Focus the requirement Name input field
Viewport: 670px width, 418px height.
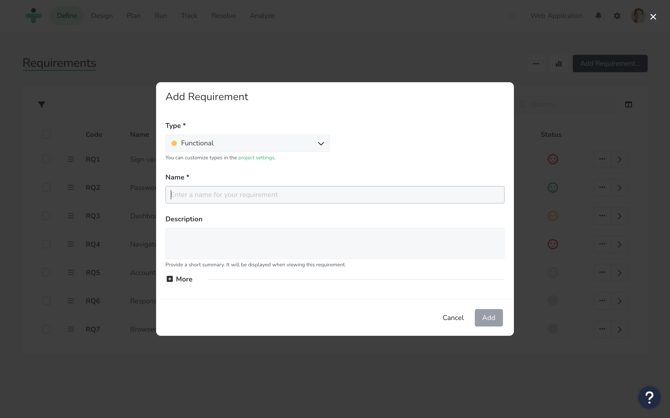tap(334, 195)
